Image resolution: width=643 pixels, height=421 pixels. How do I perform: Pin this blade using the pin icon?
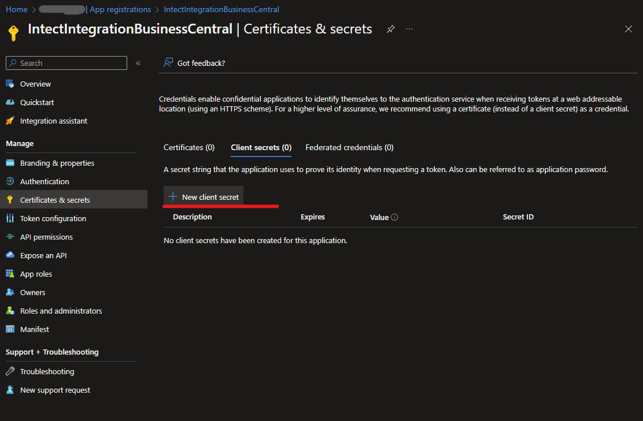(x=390, y=29)
